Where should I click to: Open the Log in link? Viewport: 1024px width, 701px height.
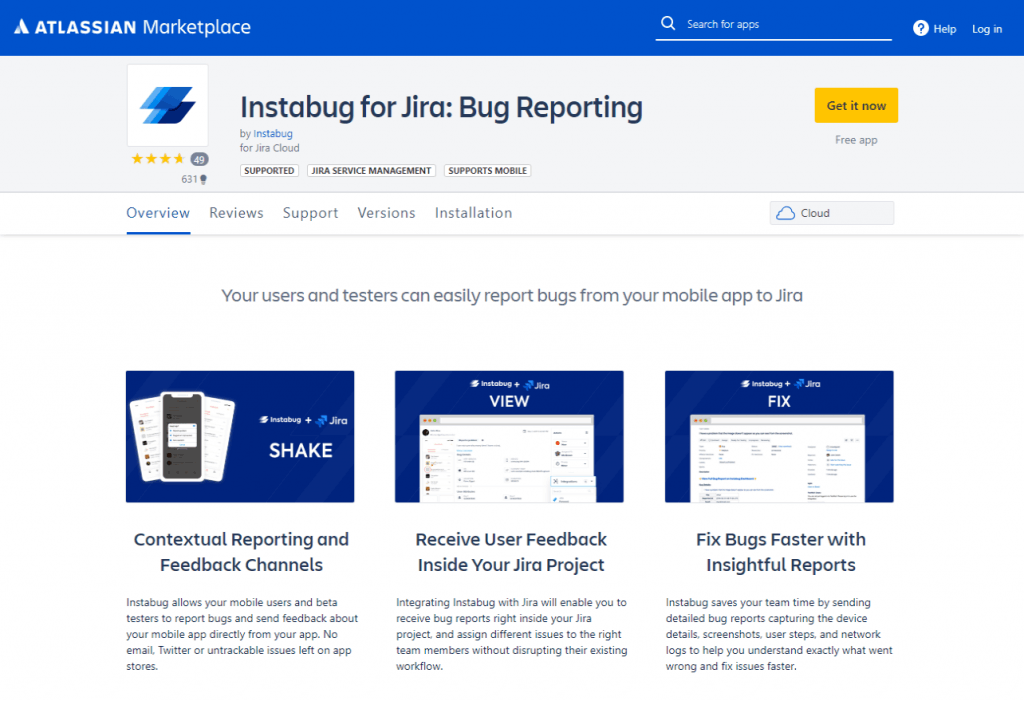(986, 29)
